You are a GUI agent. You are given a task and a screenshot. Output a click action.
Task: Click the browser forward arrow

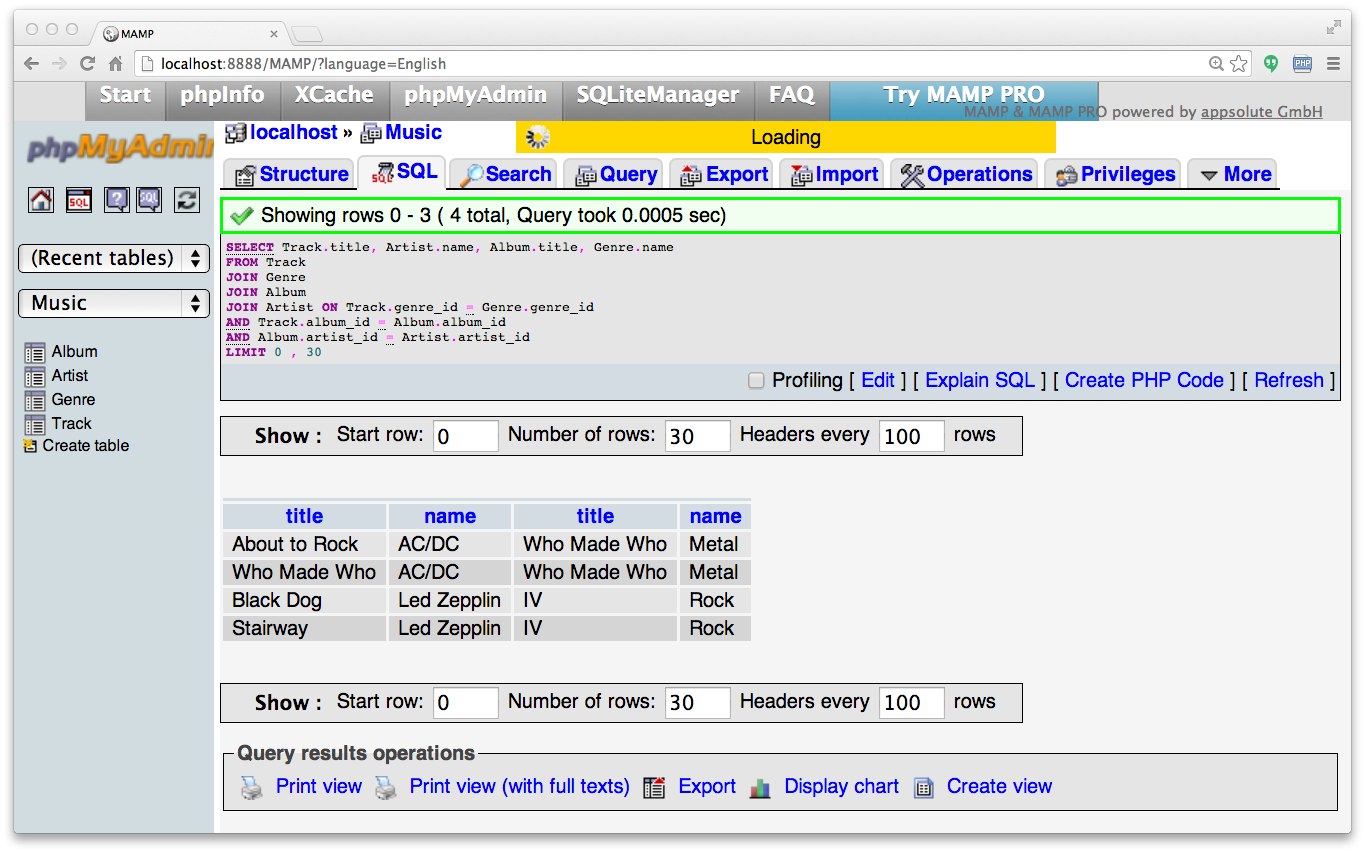(60, 63)
